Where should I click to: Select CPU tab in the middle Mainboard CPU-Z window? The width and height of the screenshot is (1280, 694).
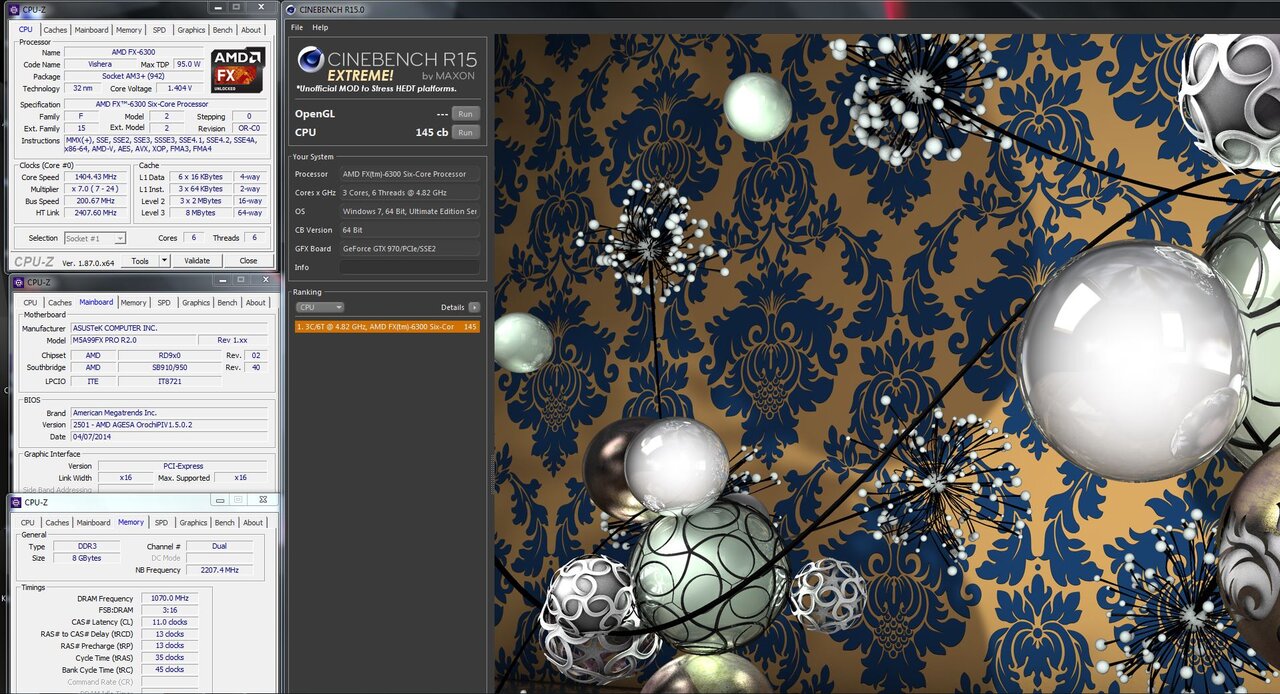30,303
